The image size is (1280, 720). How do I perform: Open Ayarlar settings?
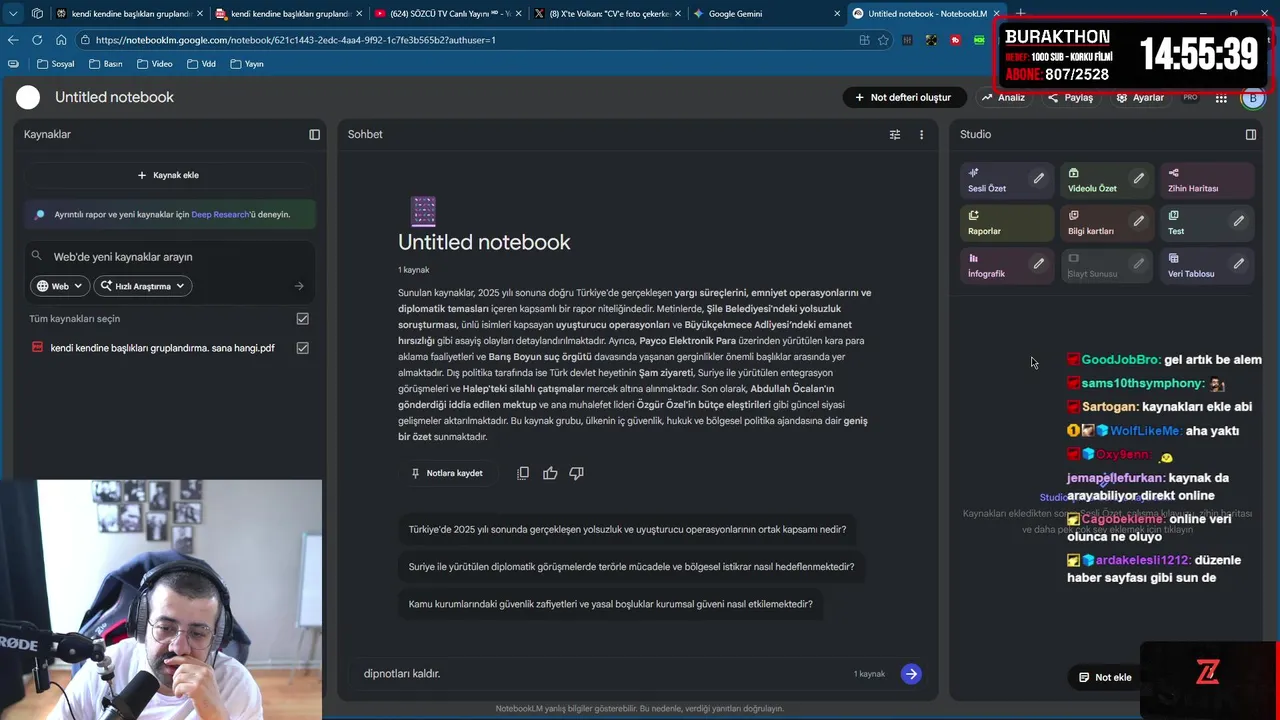click(x=1140, y=97)
